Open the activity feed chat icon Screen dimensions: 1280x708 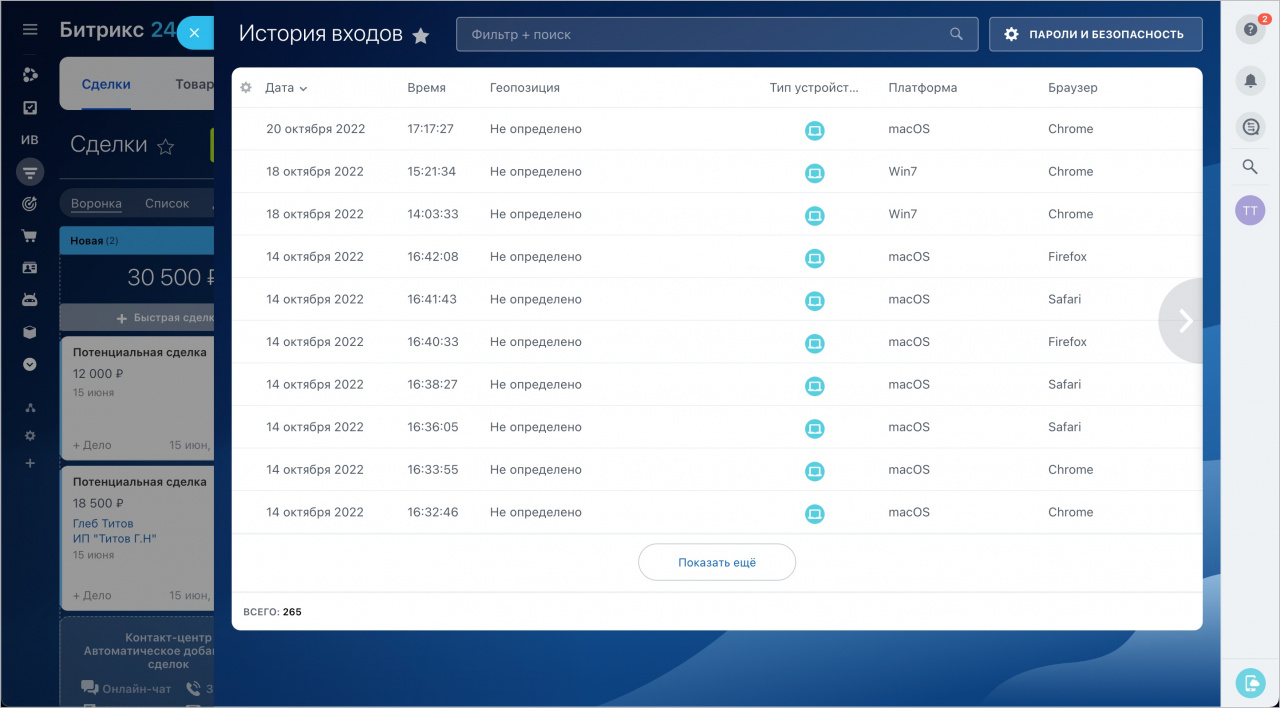point(1250,127)
